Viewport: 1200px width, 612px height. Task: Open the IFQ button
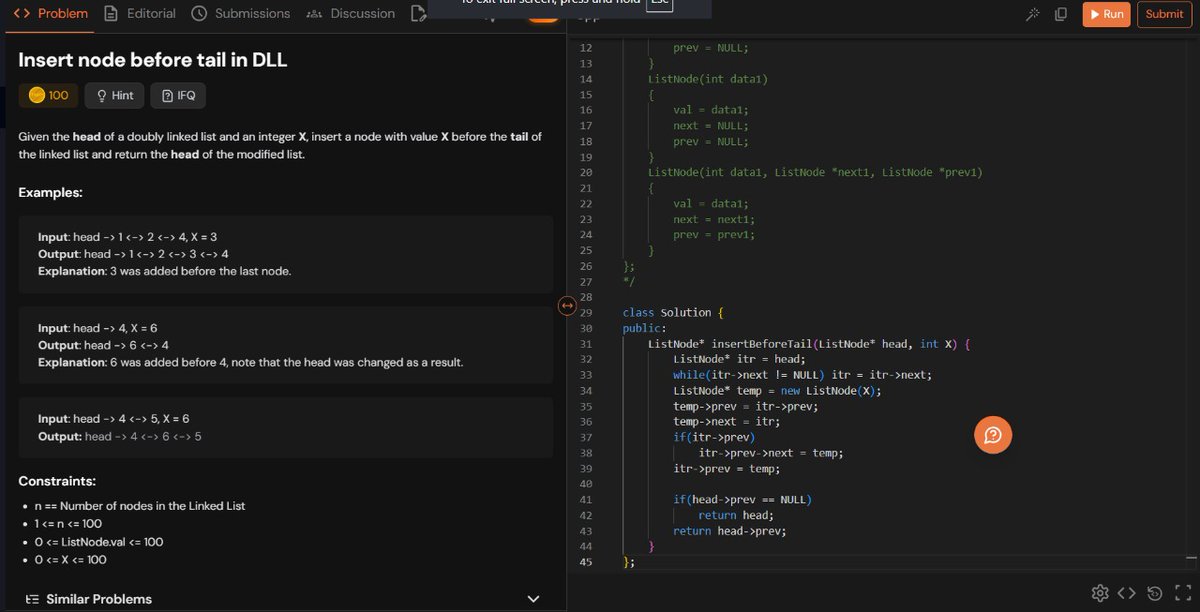[x=178, y=95]
